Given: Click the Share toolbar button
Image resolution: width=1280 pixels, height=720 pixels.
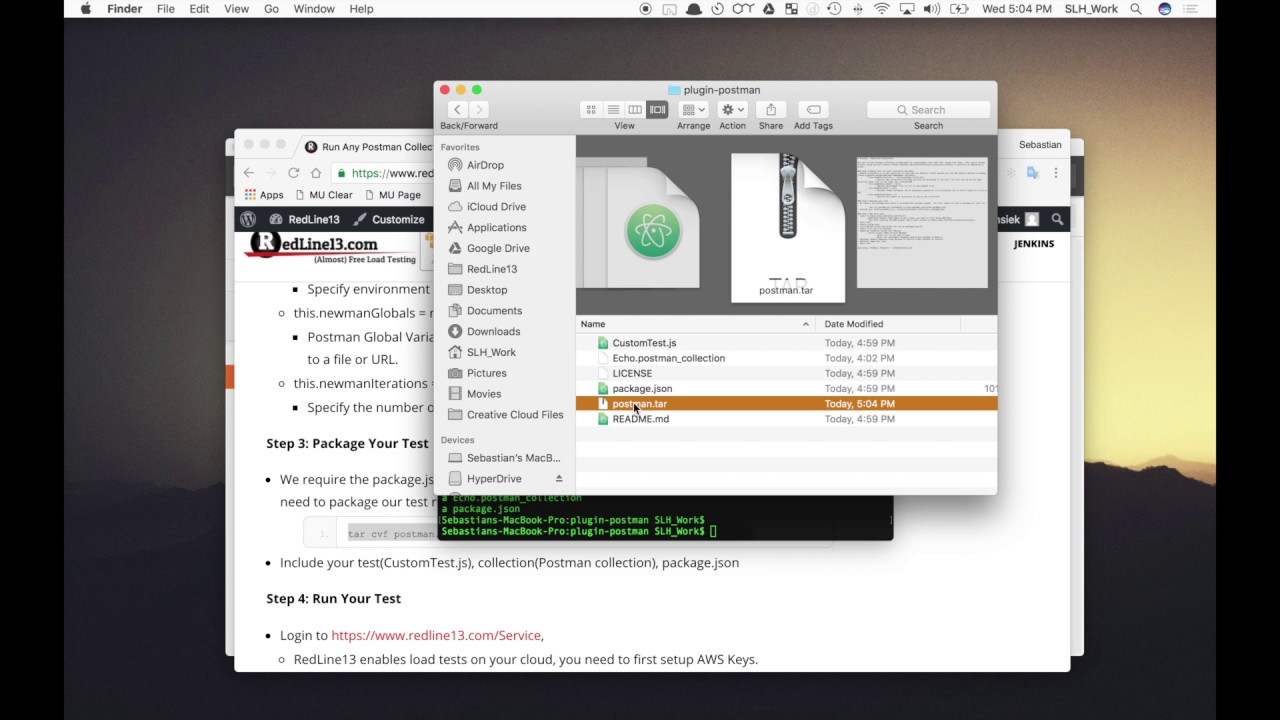Looking at the screenshot, I should (x=771, y=110).
